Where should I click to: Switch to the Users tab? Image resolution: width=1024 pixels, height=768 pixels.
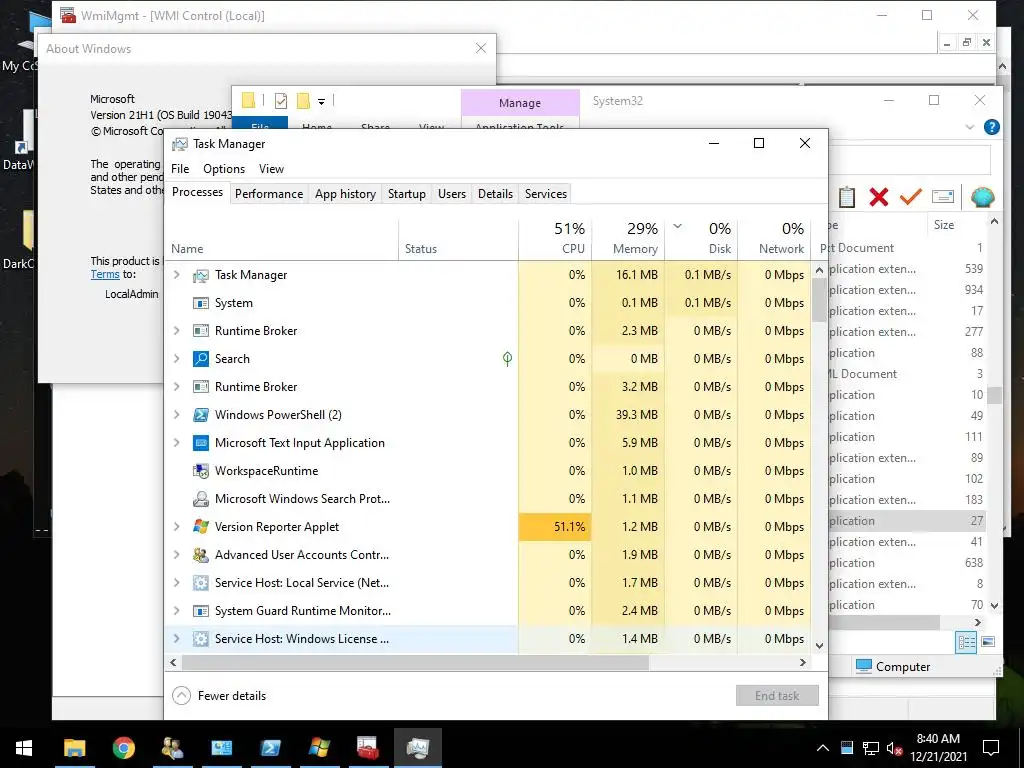point(452,194)
